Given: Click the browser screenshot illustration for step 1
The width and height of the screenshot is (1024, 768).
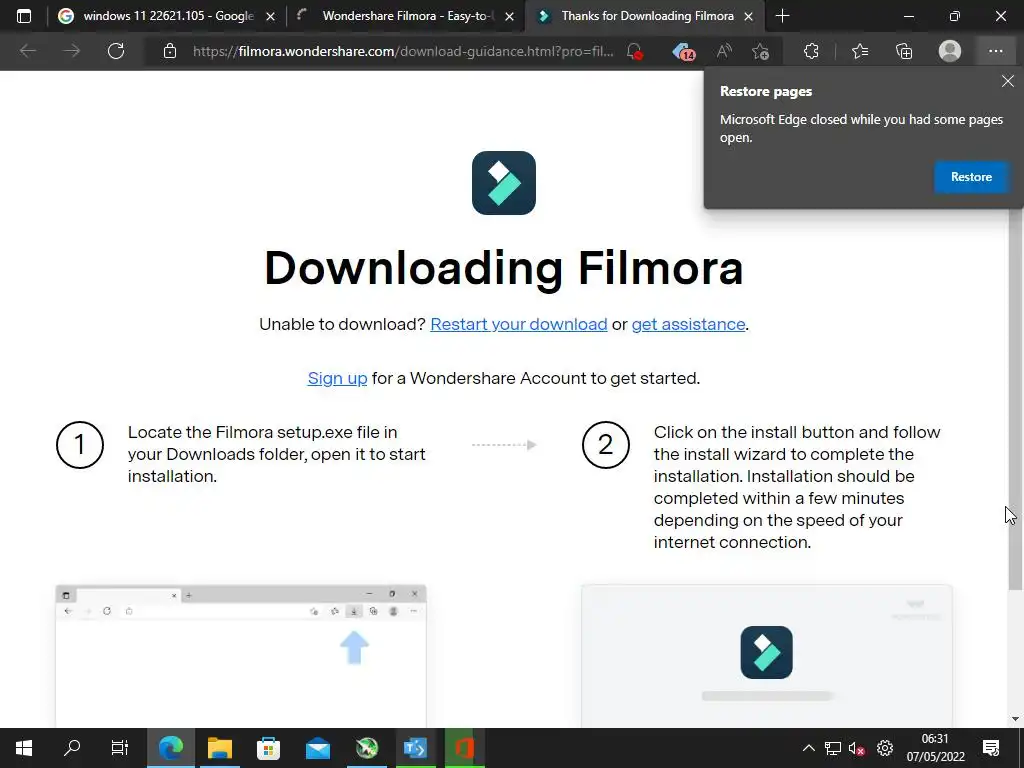Looking at the screenshot, I should pyautogui.click(x=241, y=656).
